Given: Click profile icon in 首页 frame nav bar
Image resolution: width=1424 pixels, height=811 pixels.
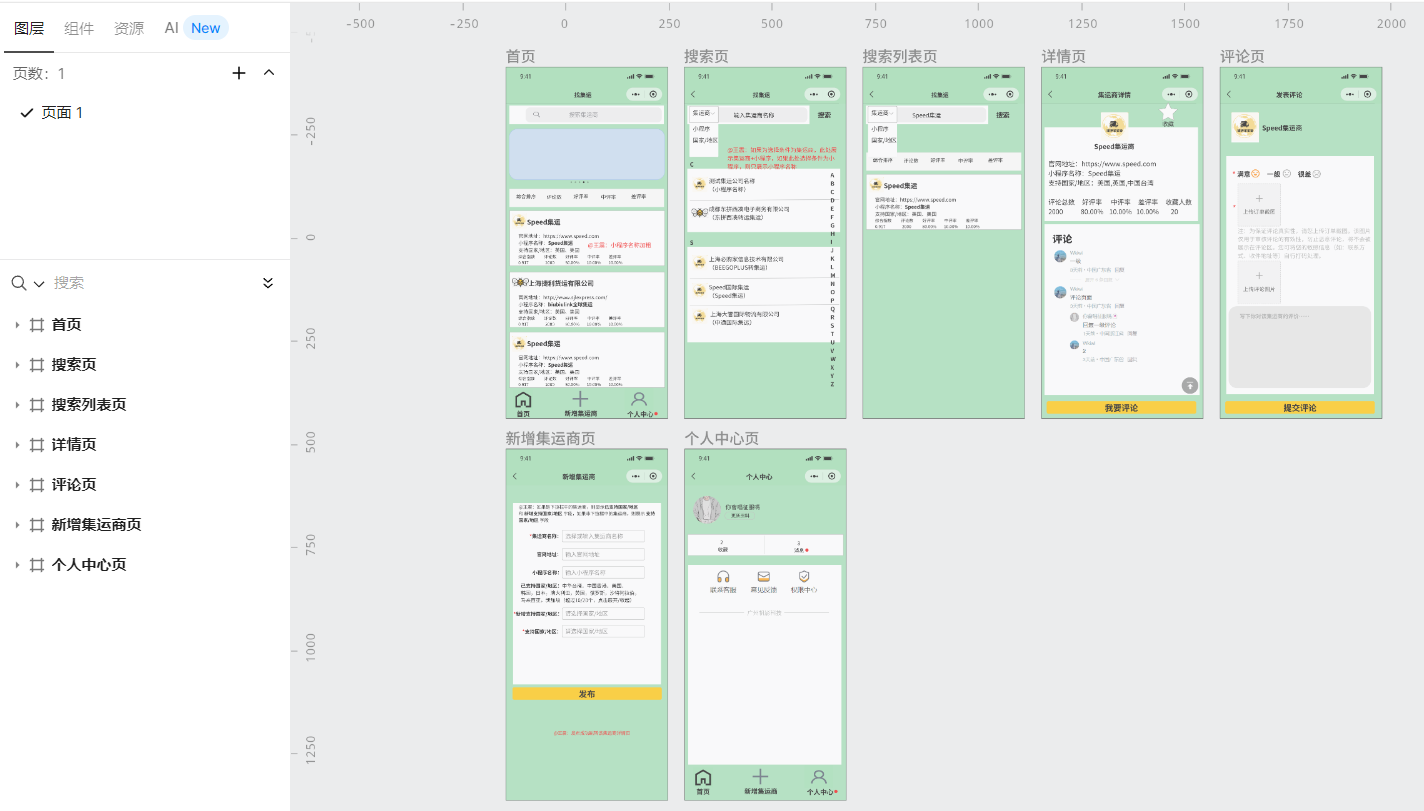Looking at the screenshot, I should 640,399.
